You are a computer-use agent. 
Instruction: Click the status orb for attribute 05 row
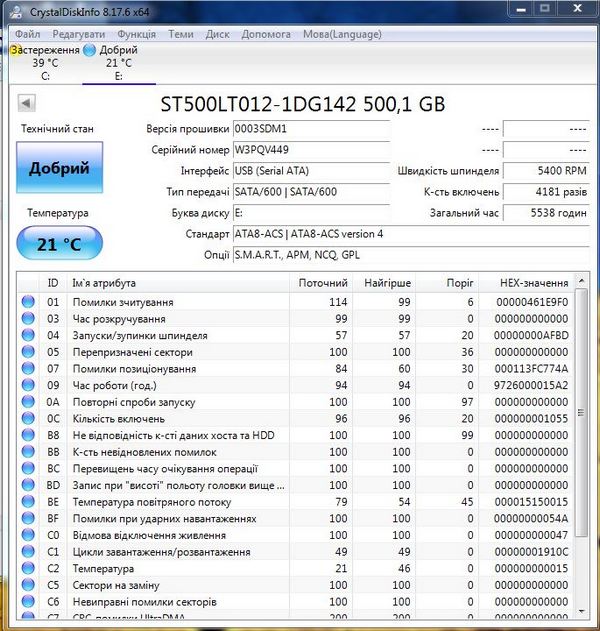click(x=28, y=352)
